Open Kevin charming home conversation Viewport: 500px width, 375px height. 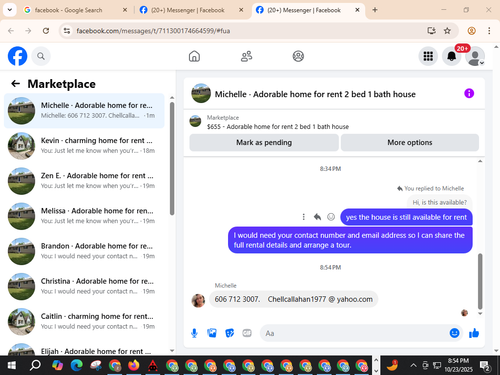coord(84,146)
